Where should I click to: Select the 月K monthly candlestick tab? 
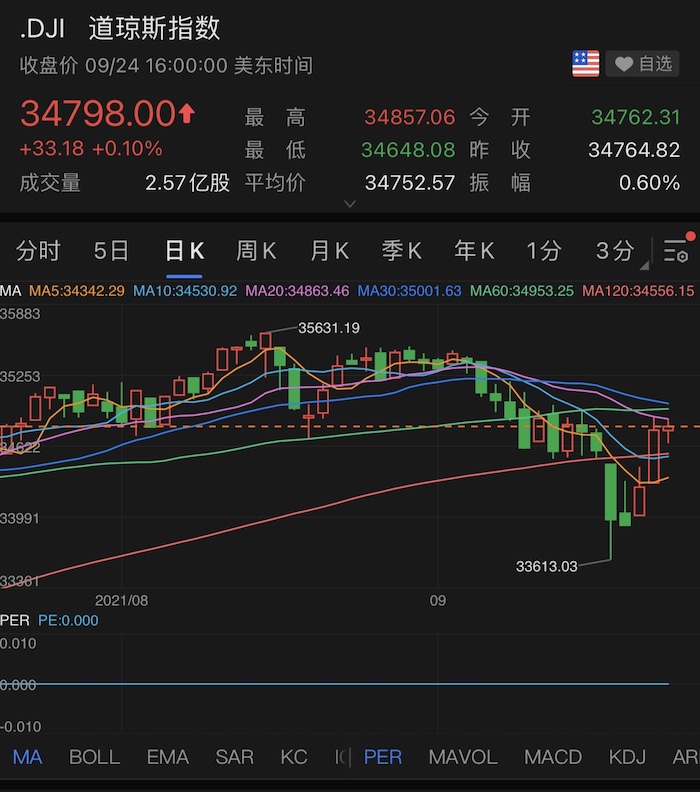(x=329, y=251)
